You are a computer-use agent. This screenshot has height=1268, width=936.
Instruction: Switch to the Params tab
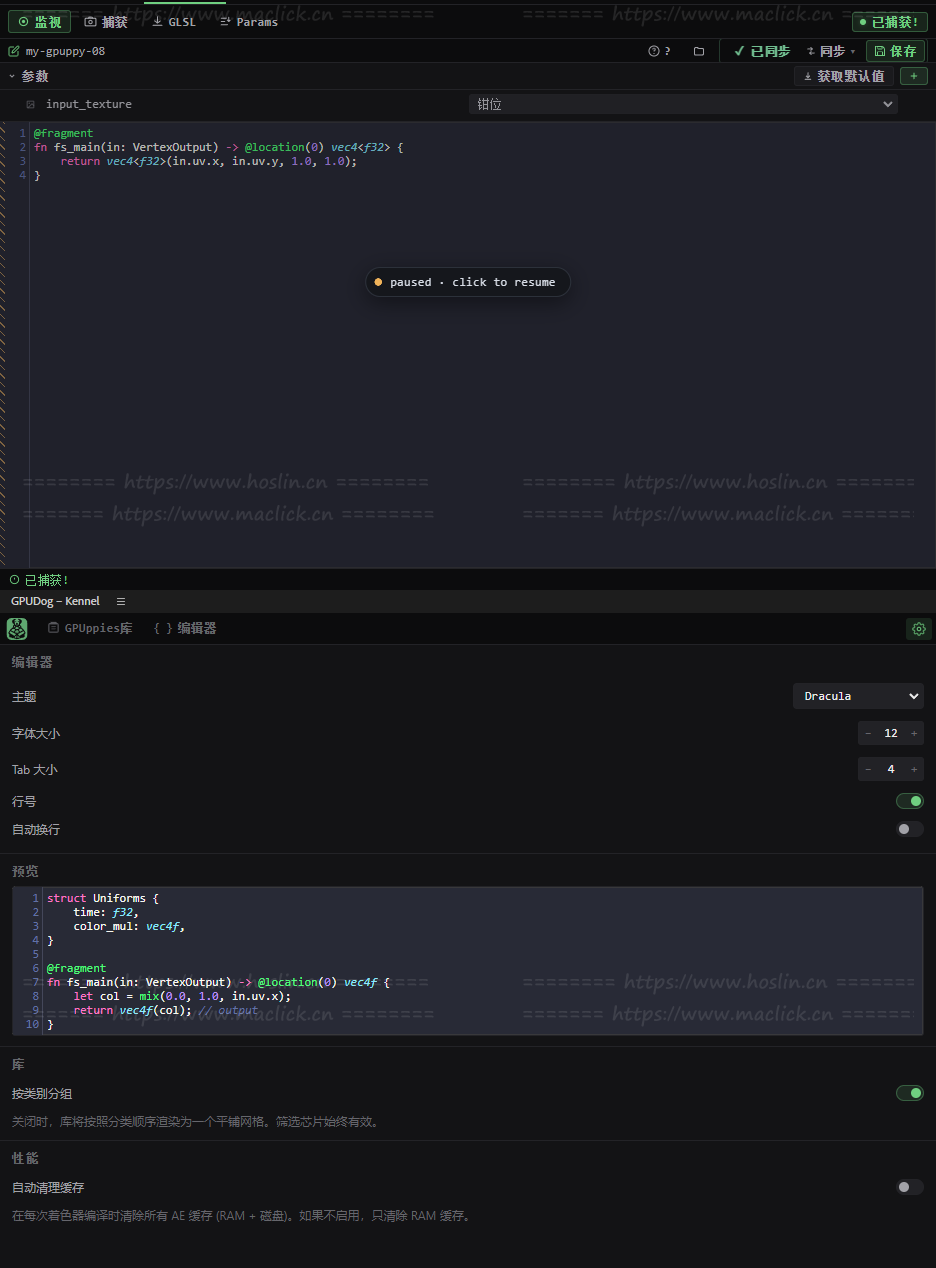[249, 21]
